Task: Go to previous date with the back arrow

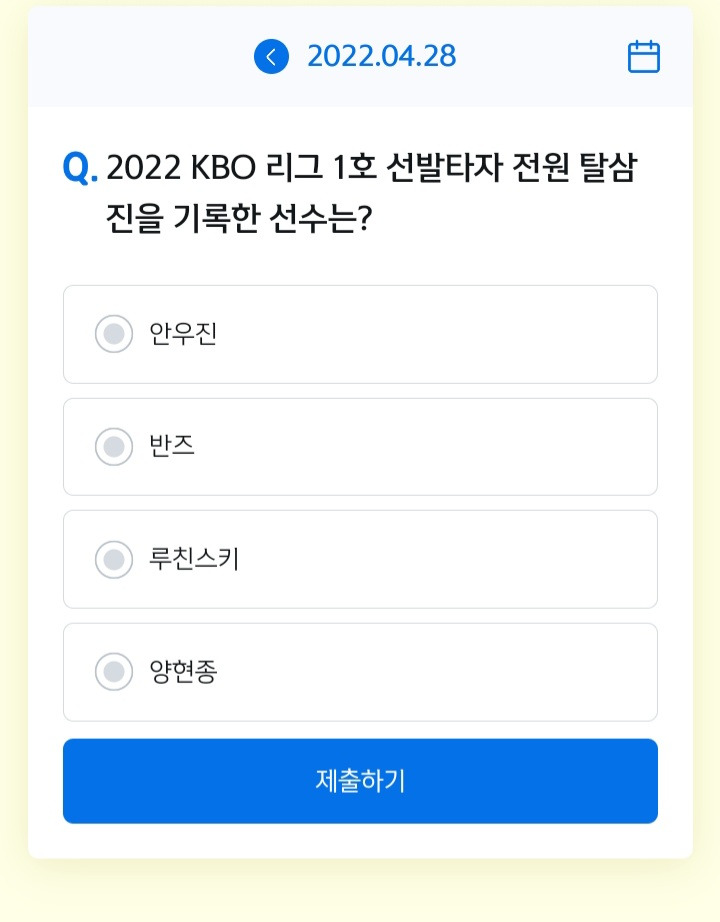Action: pos(271,57)
